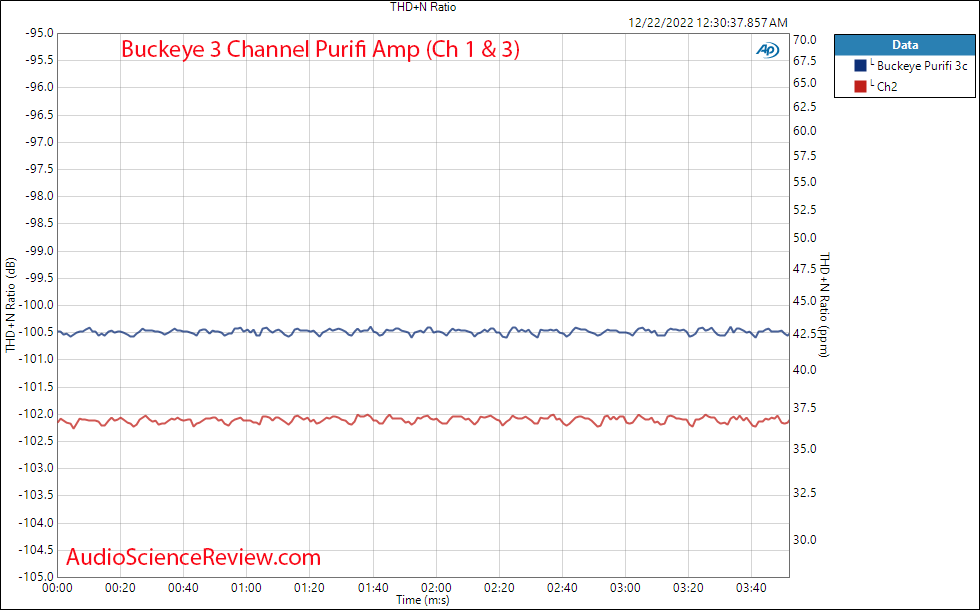Click the 03:00 time axis label
Viewport: 980px width, 610px height.
[625, 588]
